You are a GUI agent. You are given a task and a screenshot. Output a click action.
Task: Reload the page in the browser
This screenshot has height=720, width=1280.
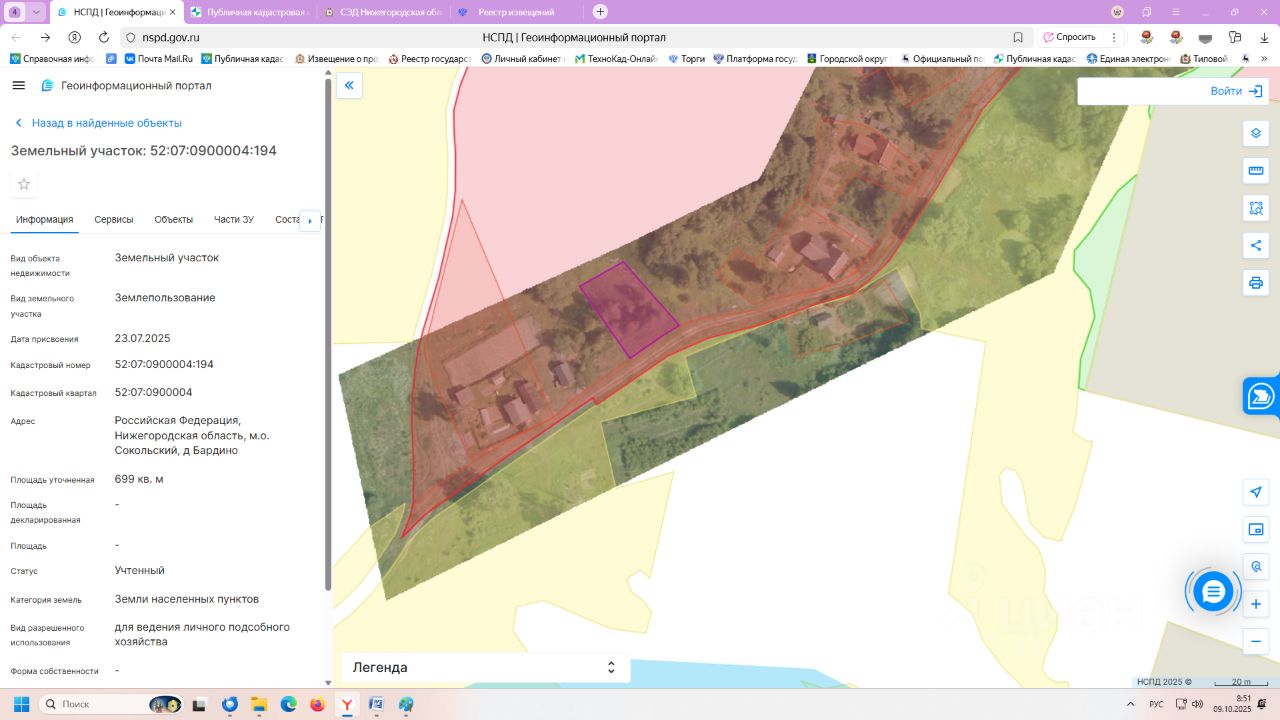103,37
